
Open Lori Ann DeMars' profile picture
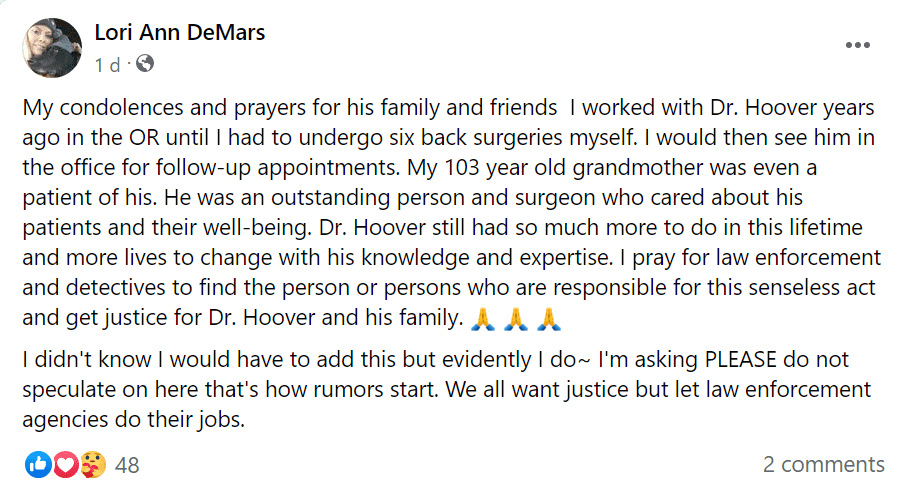(x=51, y=47)
